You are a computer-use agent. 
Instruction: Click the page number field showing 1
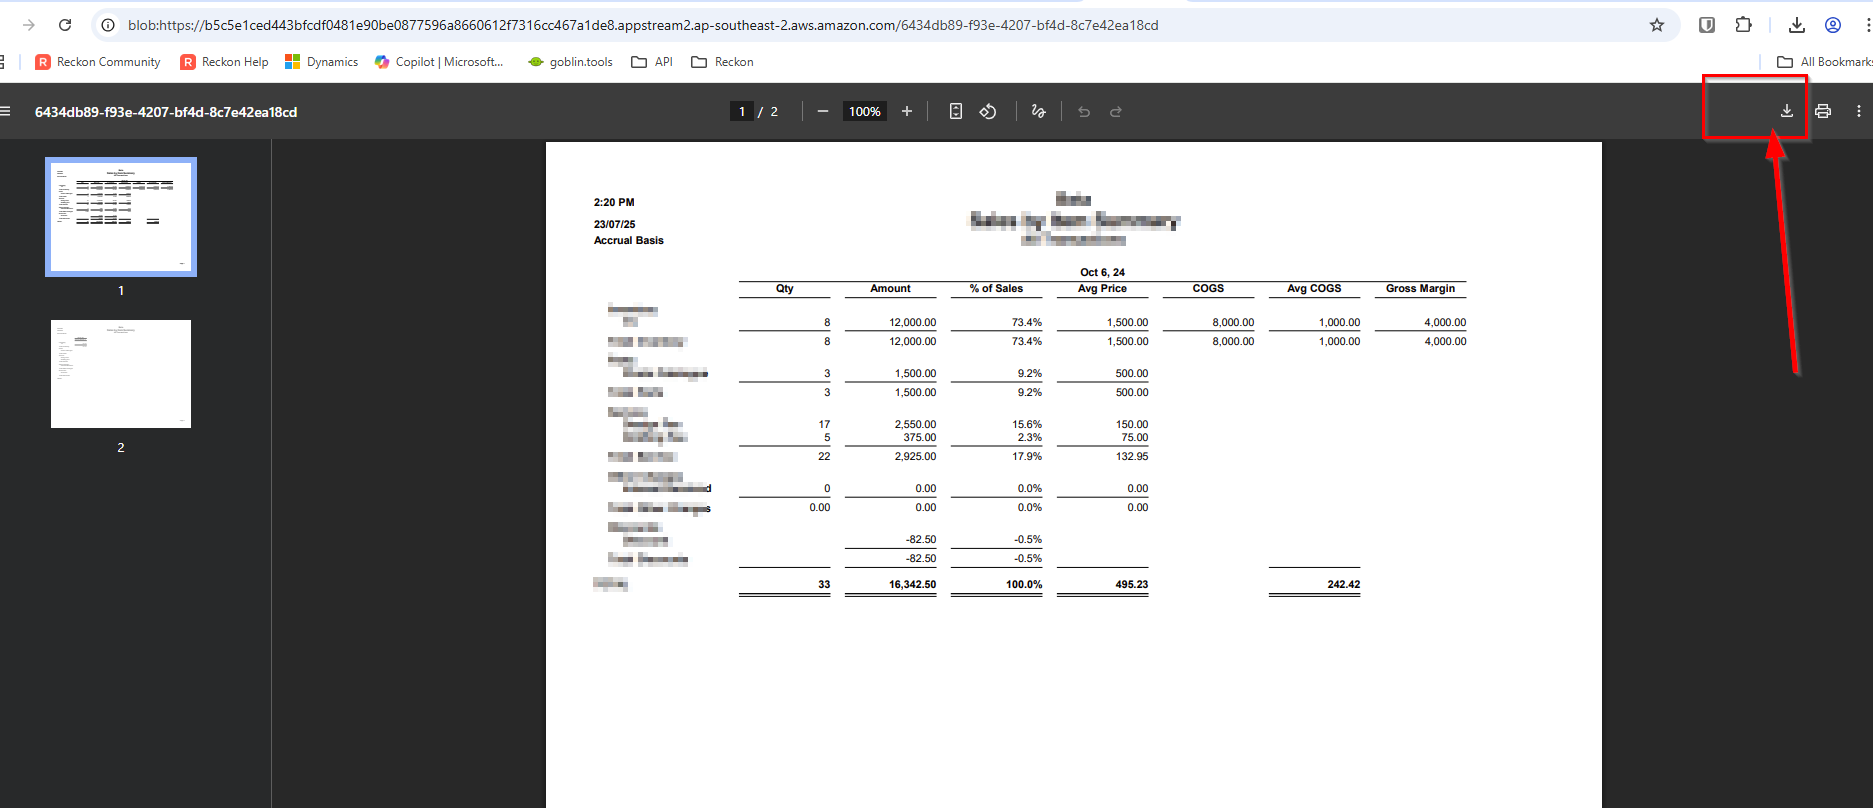pyautogui.click(x=741, y=111)
